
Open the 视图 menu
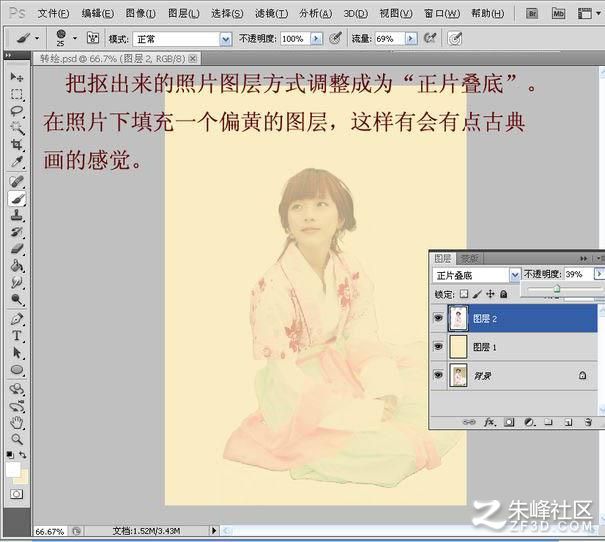coord(395,14)
